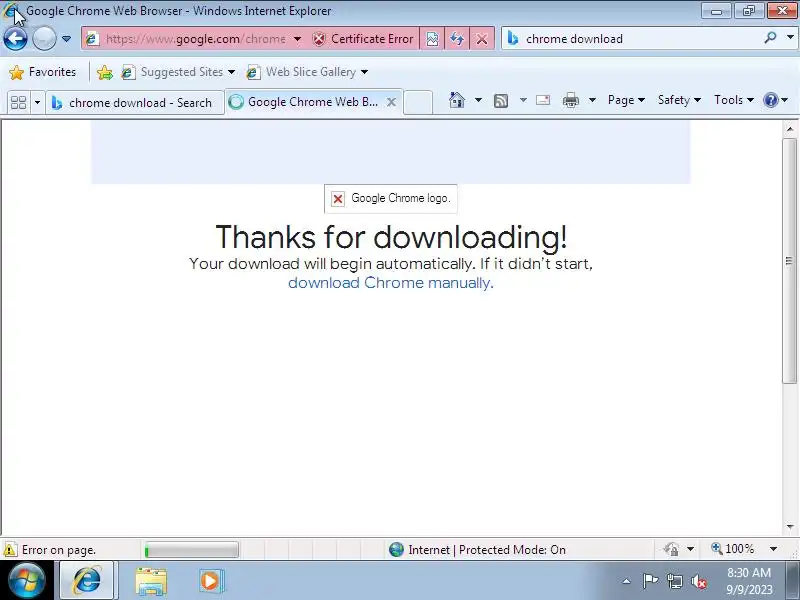Open the tab list dropdown arrow
The height and width of the screenshot is (600, 800).
click(x=37, y=103)
